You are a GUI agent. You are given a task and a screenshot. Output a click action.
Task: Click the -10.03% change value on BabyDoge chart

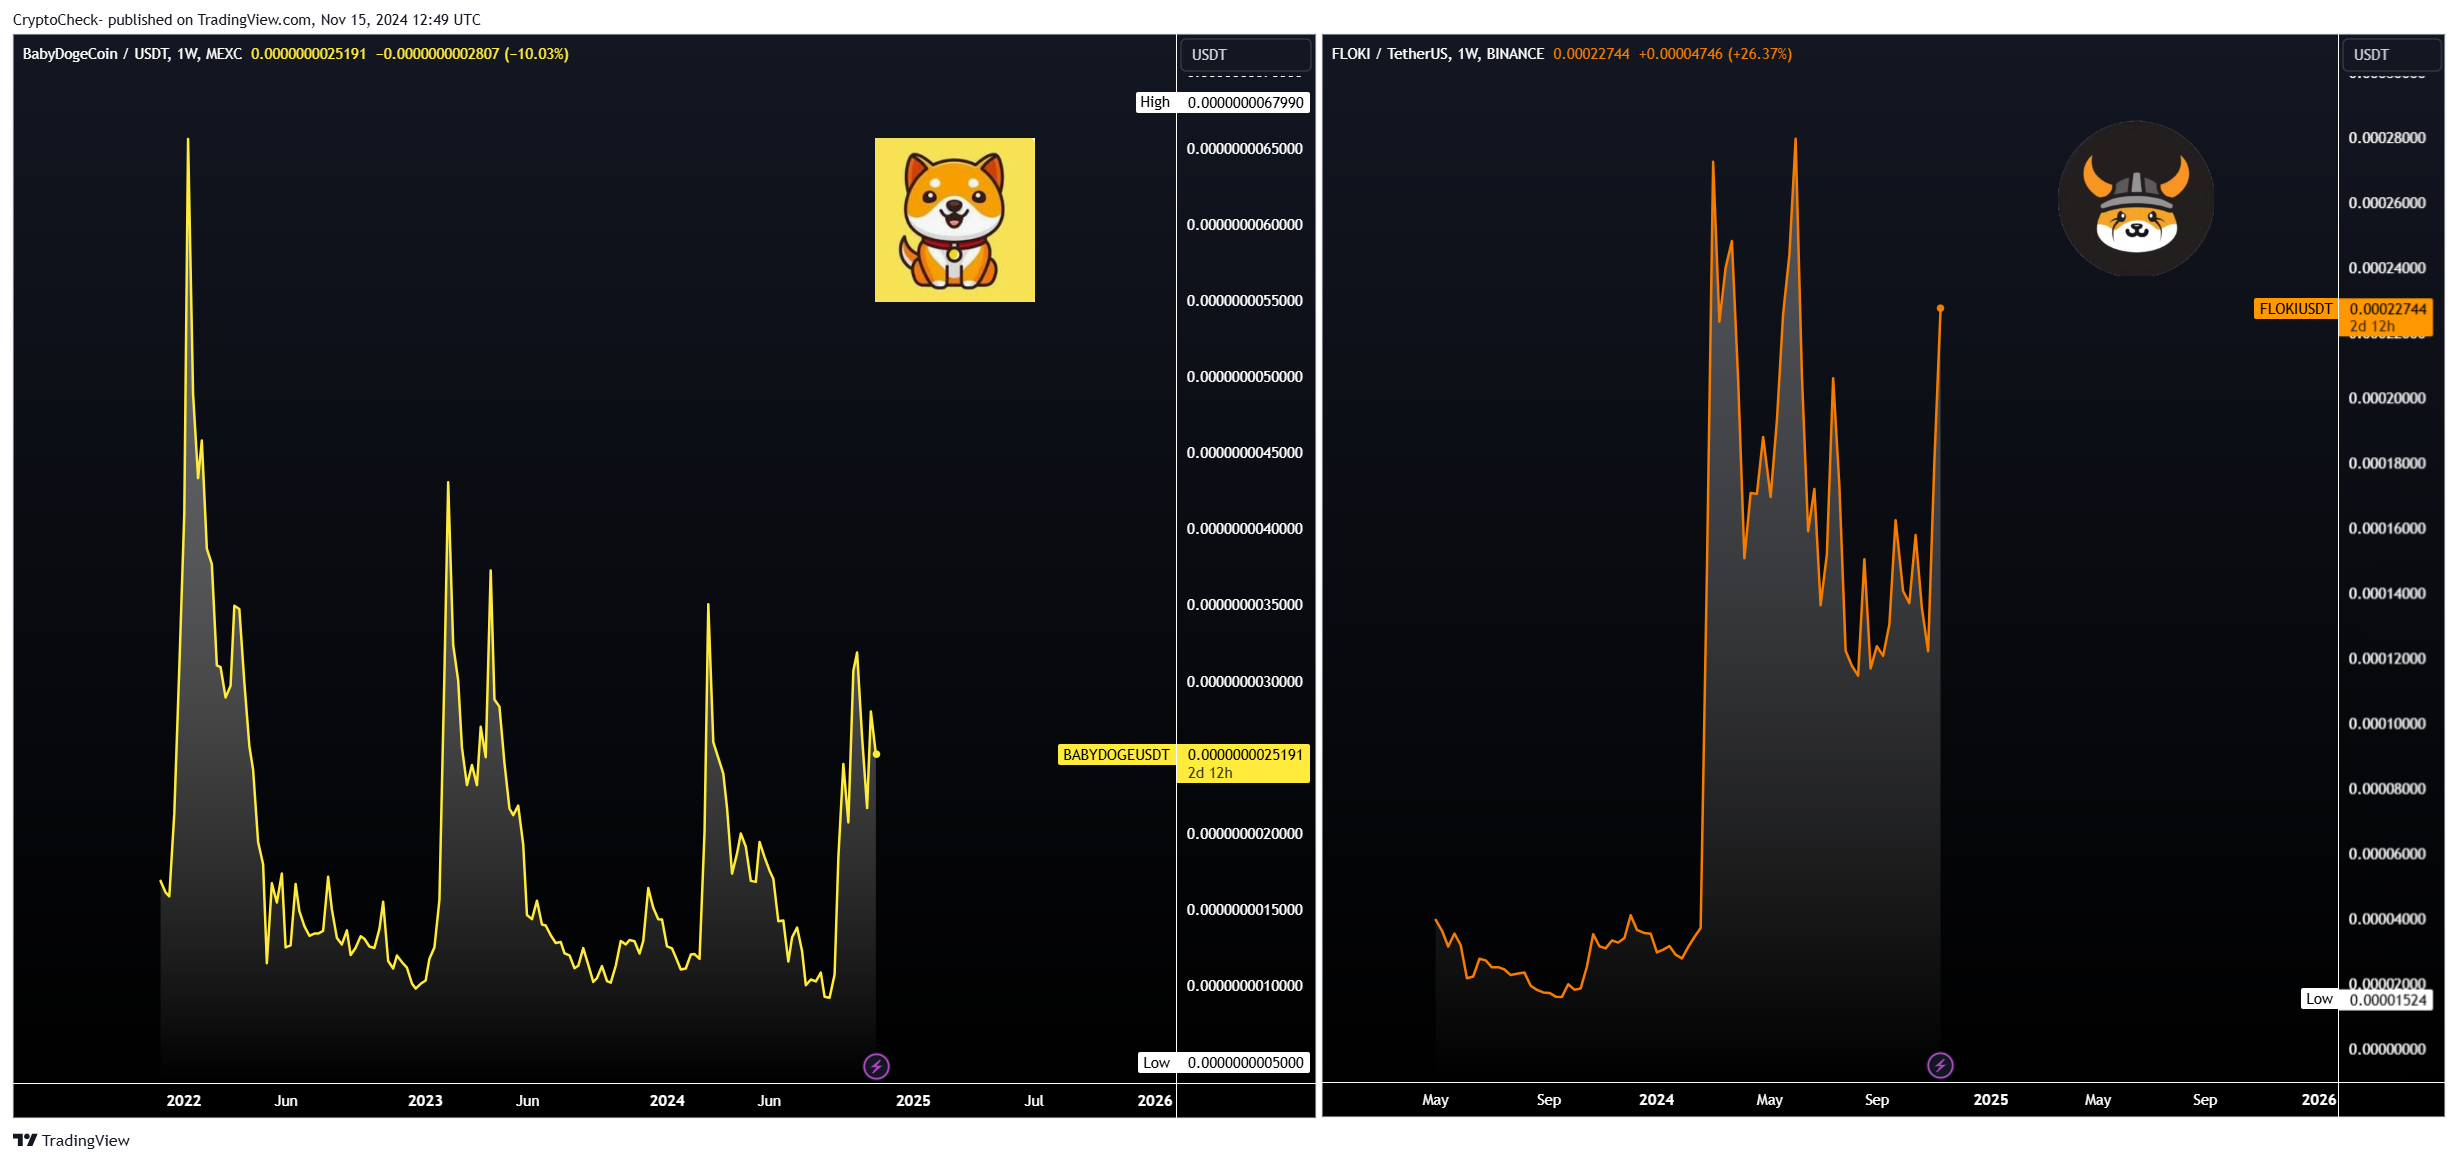coord(537,54)
